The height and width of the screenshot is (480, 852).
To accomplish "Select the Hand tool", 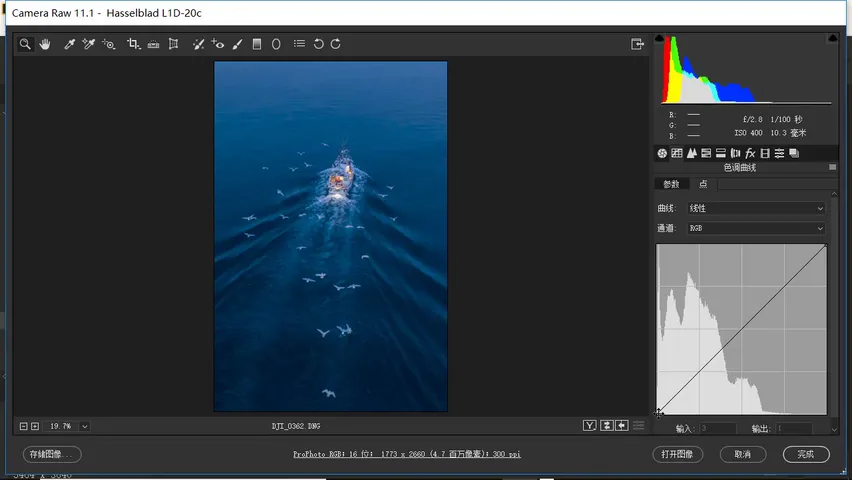I will pyautogui.click(x=45, y=44).
